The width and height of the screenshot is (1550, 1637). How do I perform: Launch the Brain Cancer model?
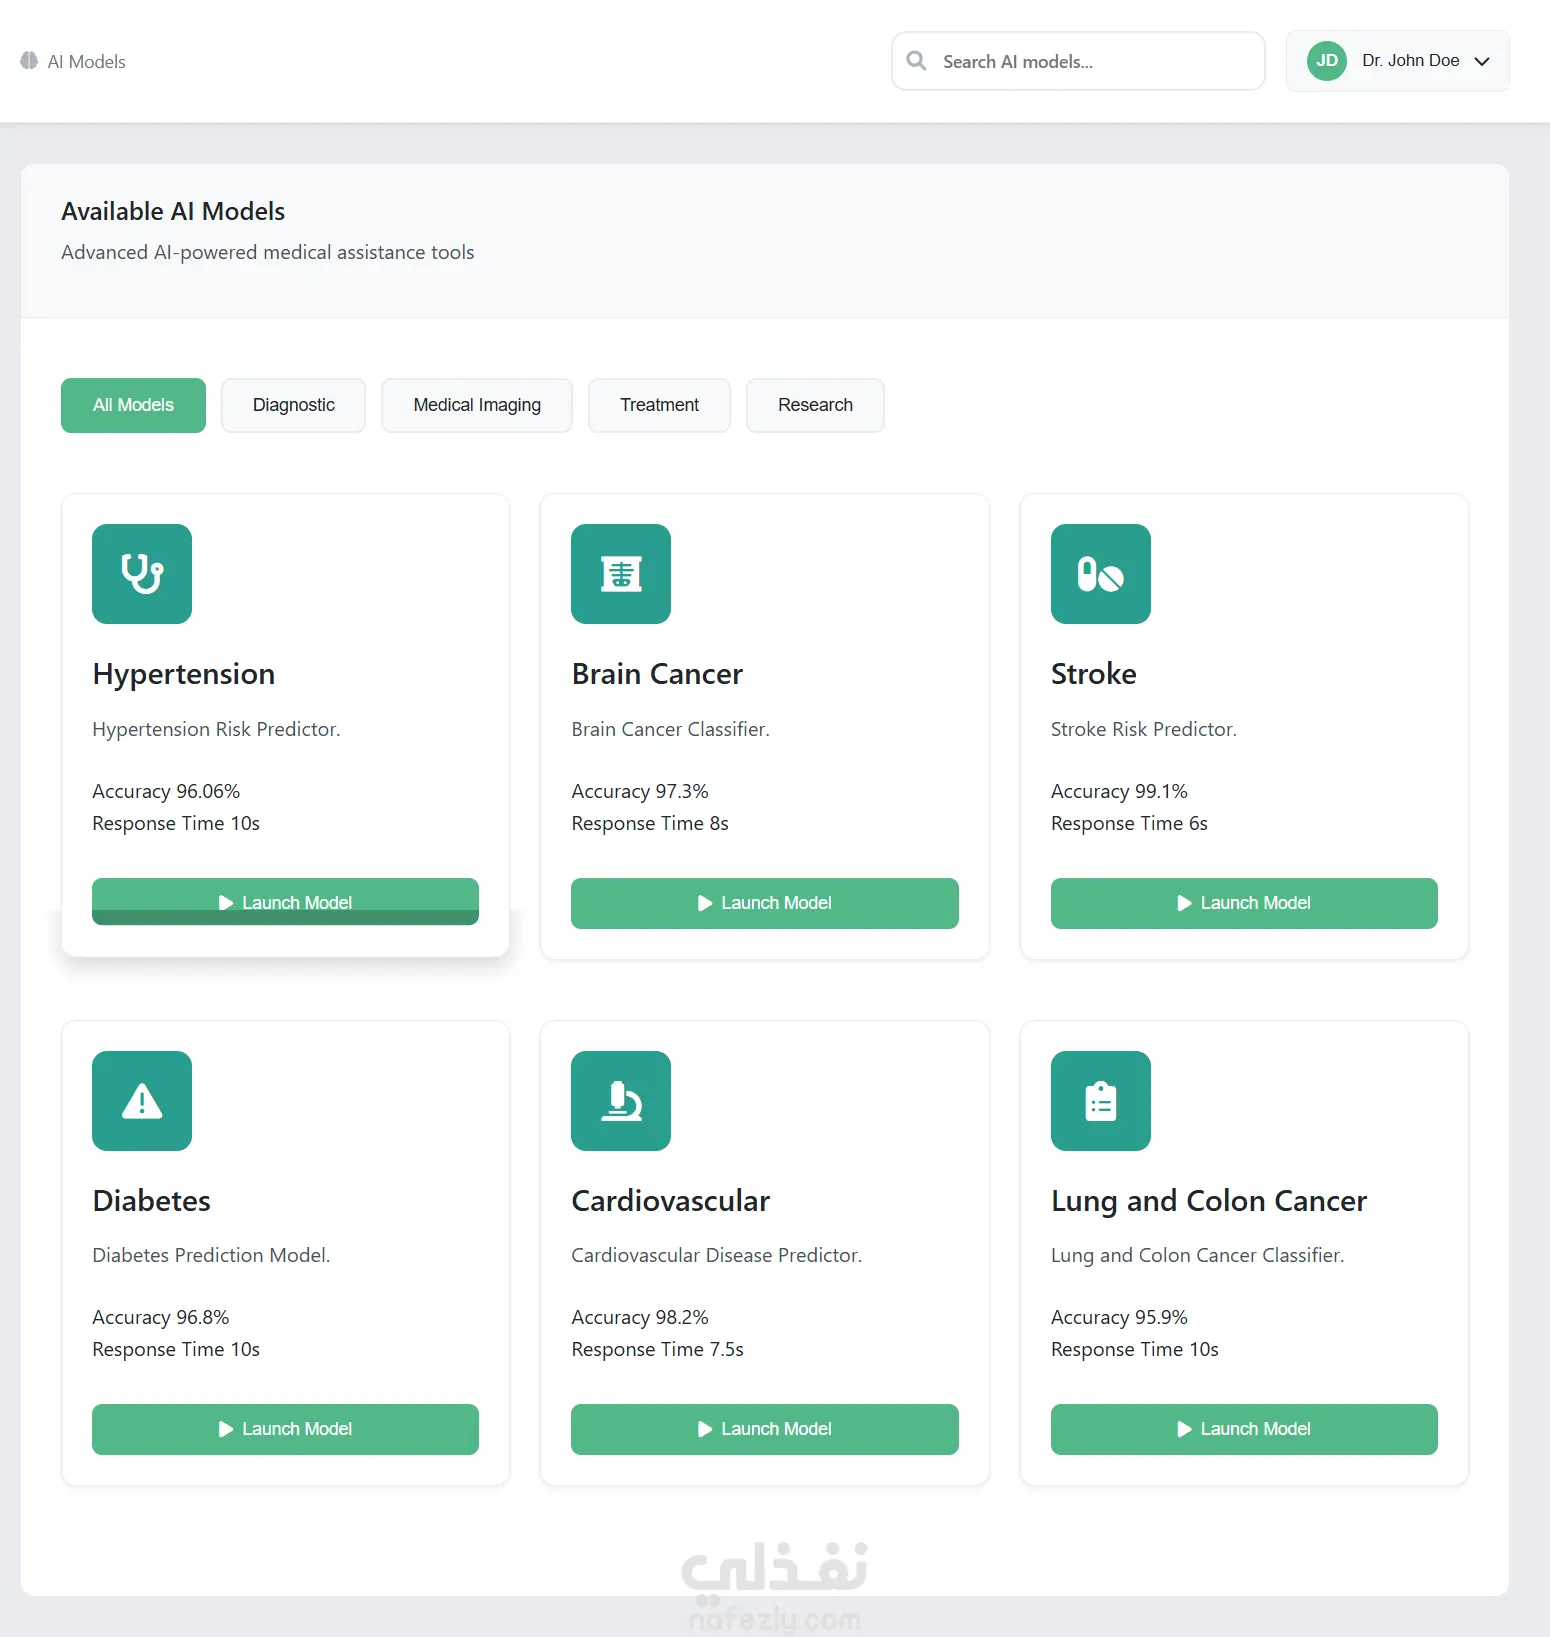(765, 903)
